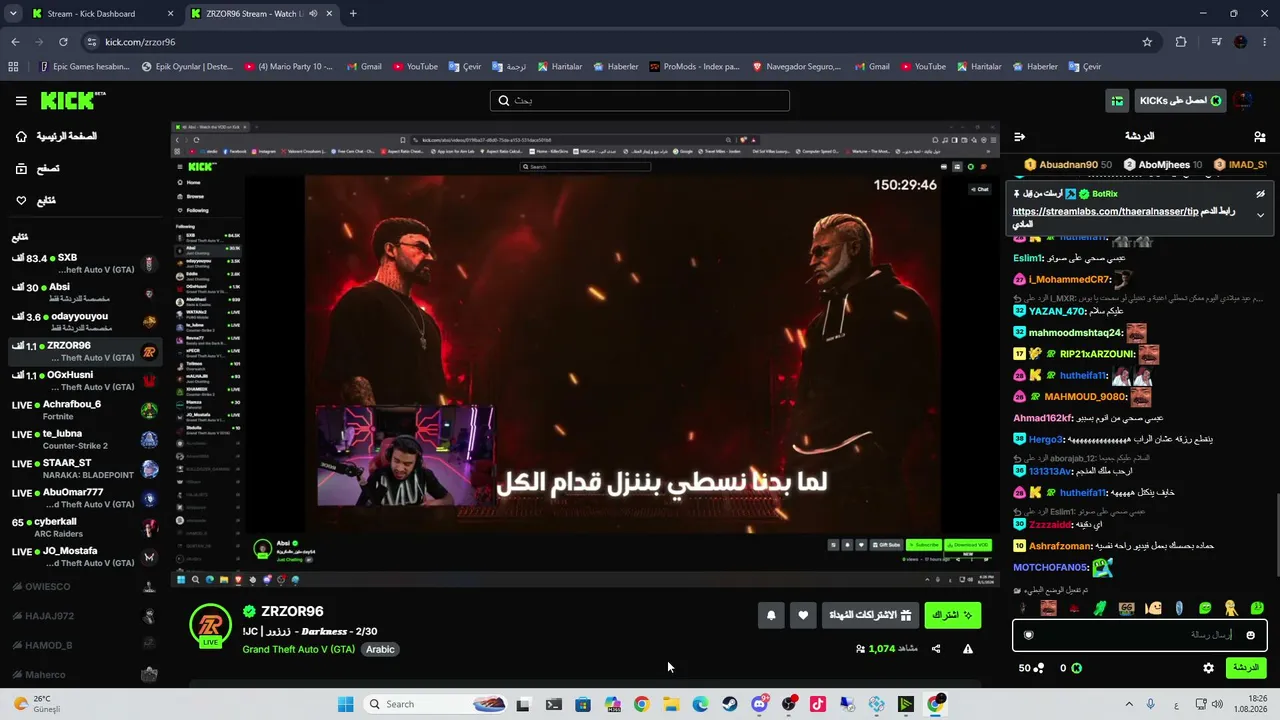Open Absi channel in followed list
Image resolution: width=1280 pixels, height=720 pixels.
pos(85,293)
